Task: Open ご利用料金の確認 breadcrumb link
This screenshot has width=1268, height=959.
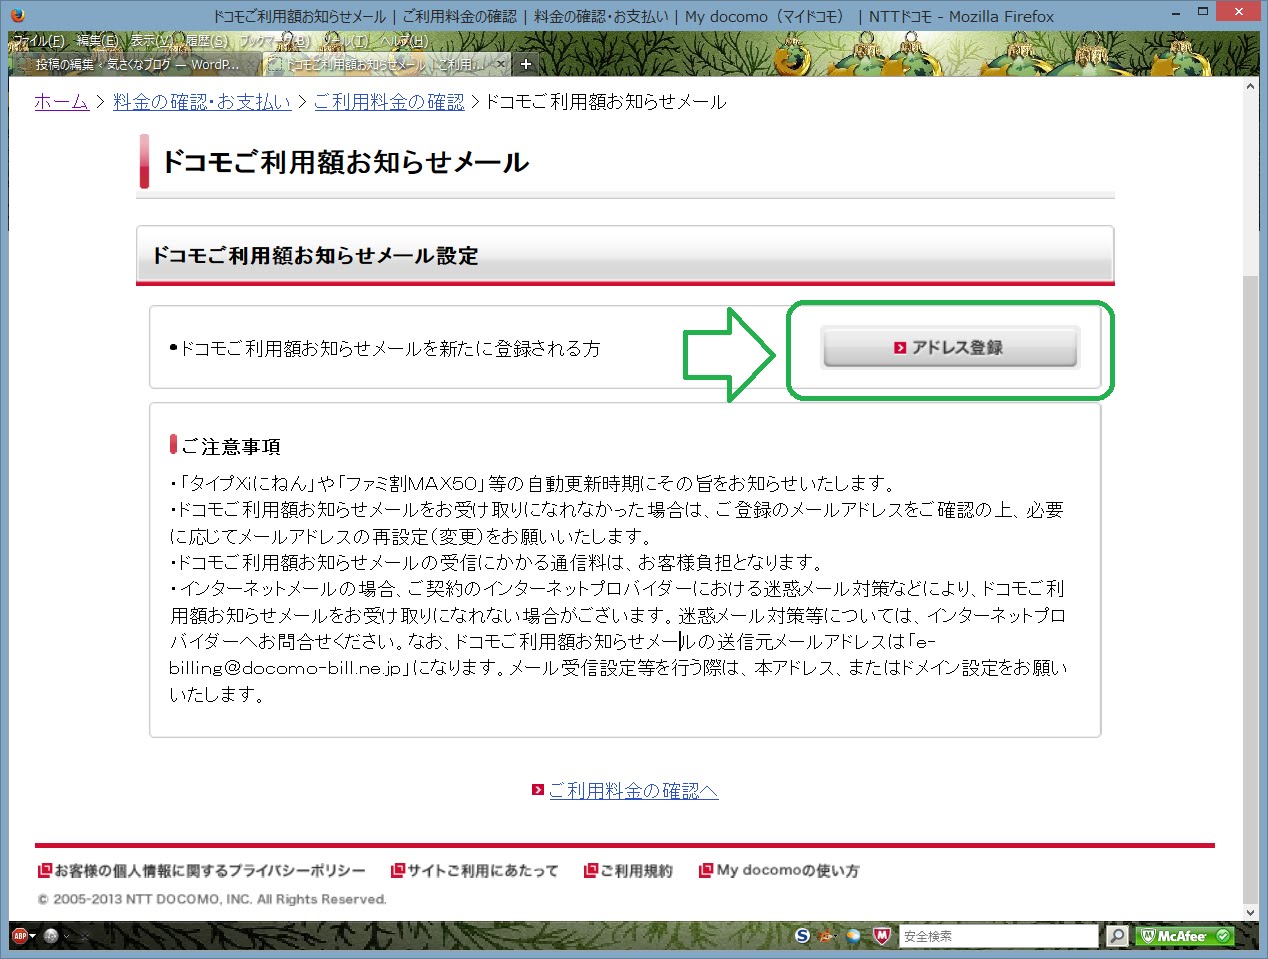Action: pos(389,102)
